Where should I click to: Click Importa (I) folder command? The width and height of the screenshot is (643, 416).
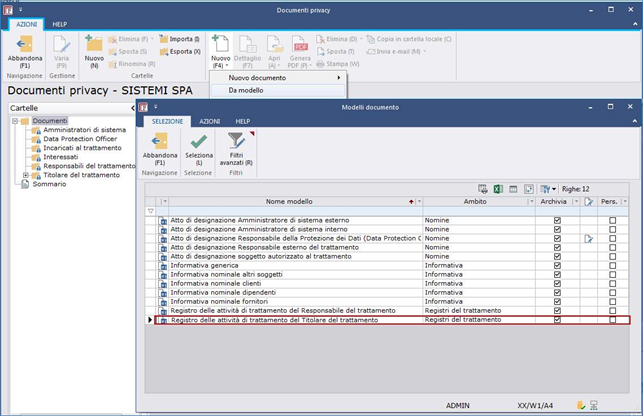[x=180, y=39]
